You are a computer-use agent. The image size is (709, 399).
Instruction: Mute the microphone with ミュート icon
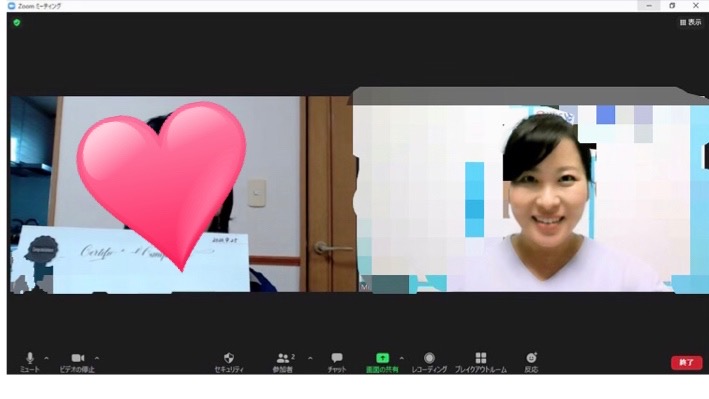[x=30, y=362]
